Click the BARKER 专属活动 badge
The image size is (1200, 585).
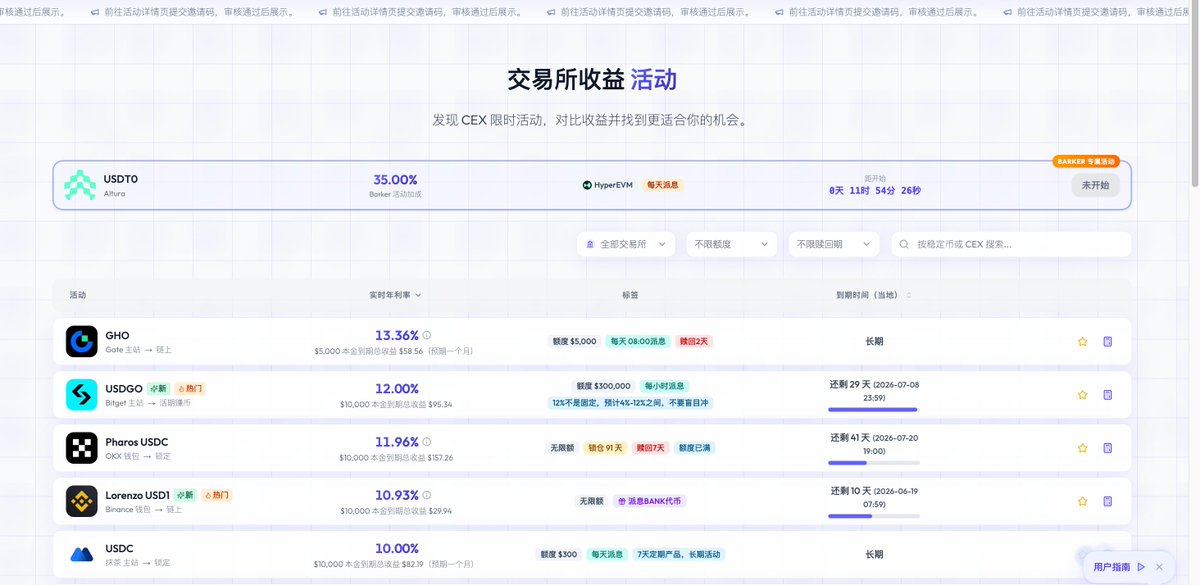[1085, 161]
